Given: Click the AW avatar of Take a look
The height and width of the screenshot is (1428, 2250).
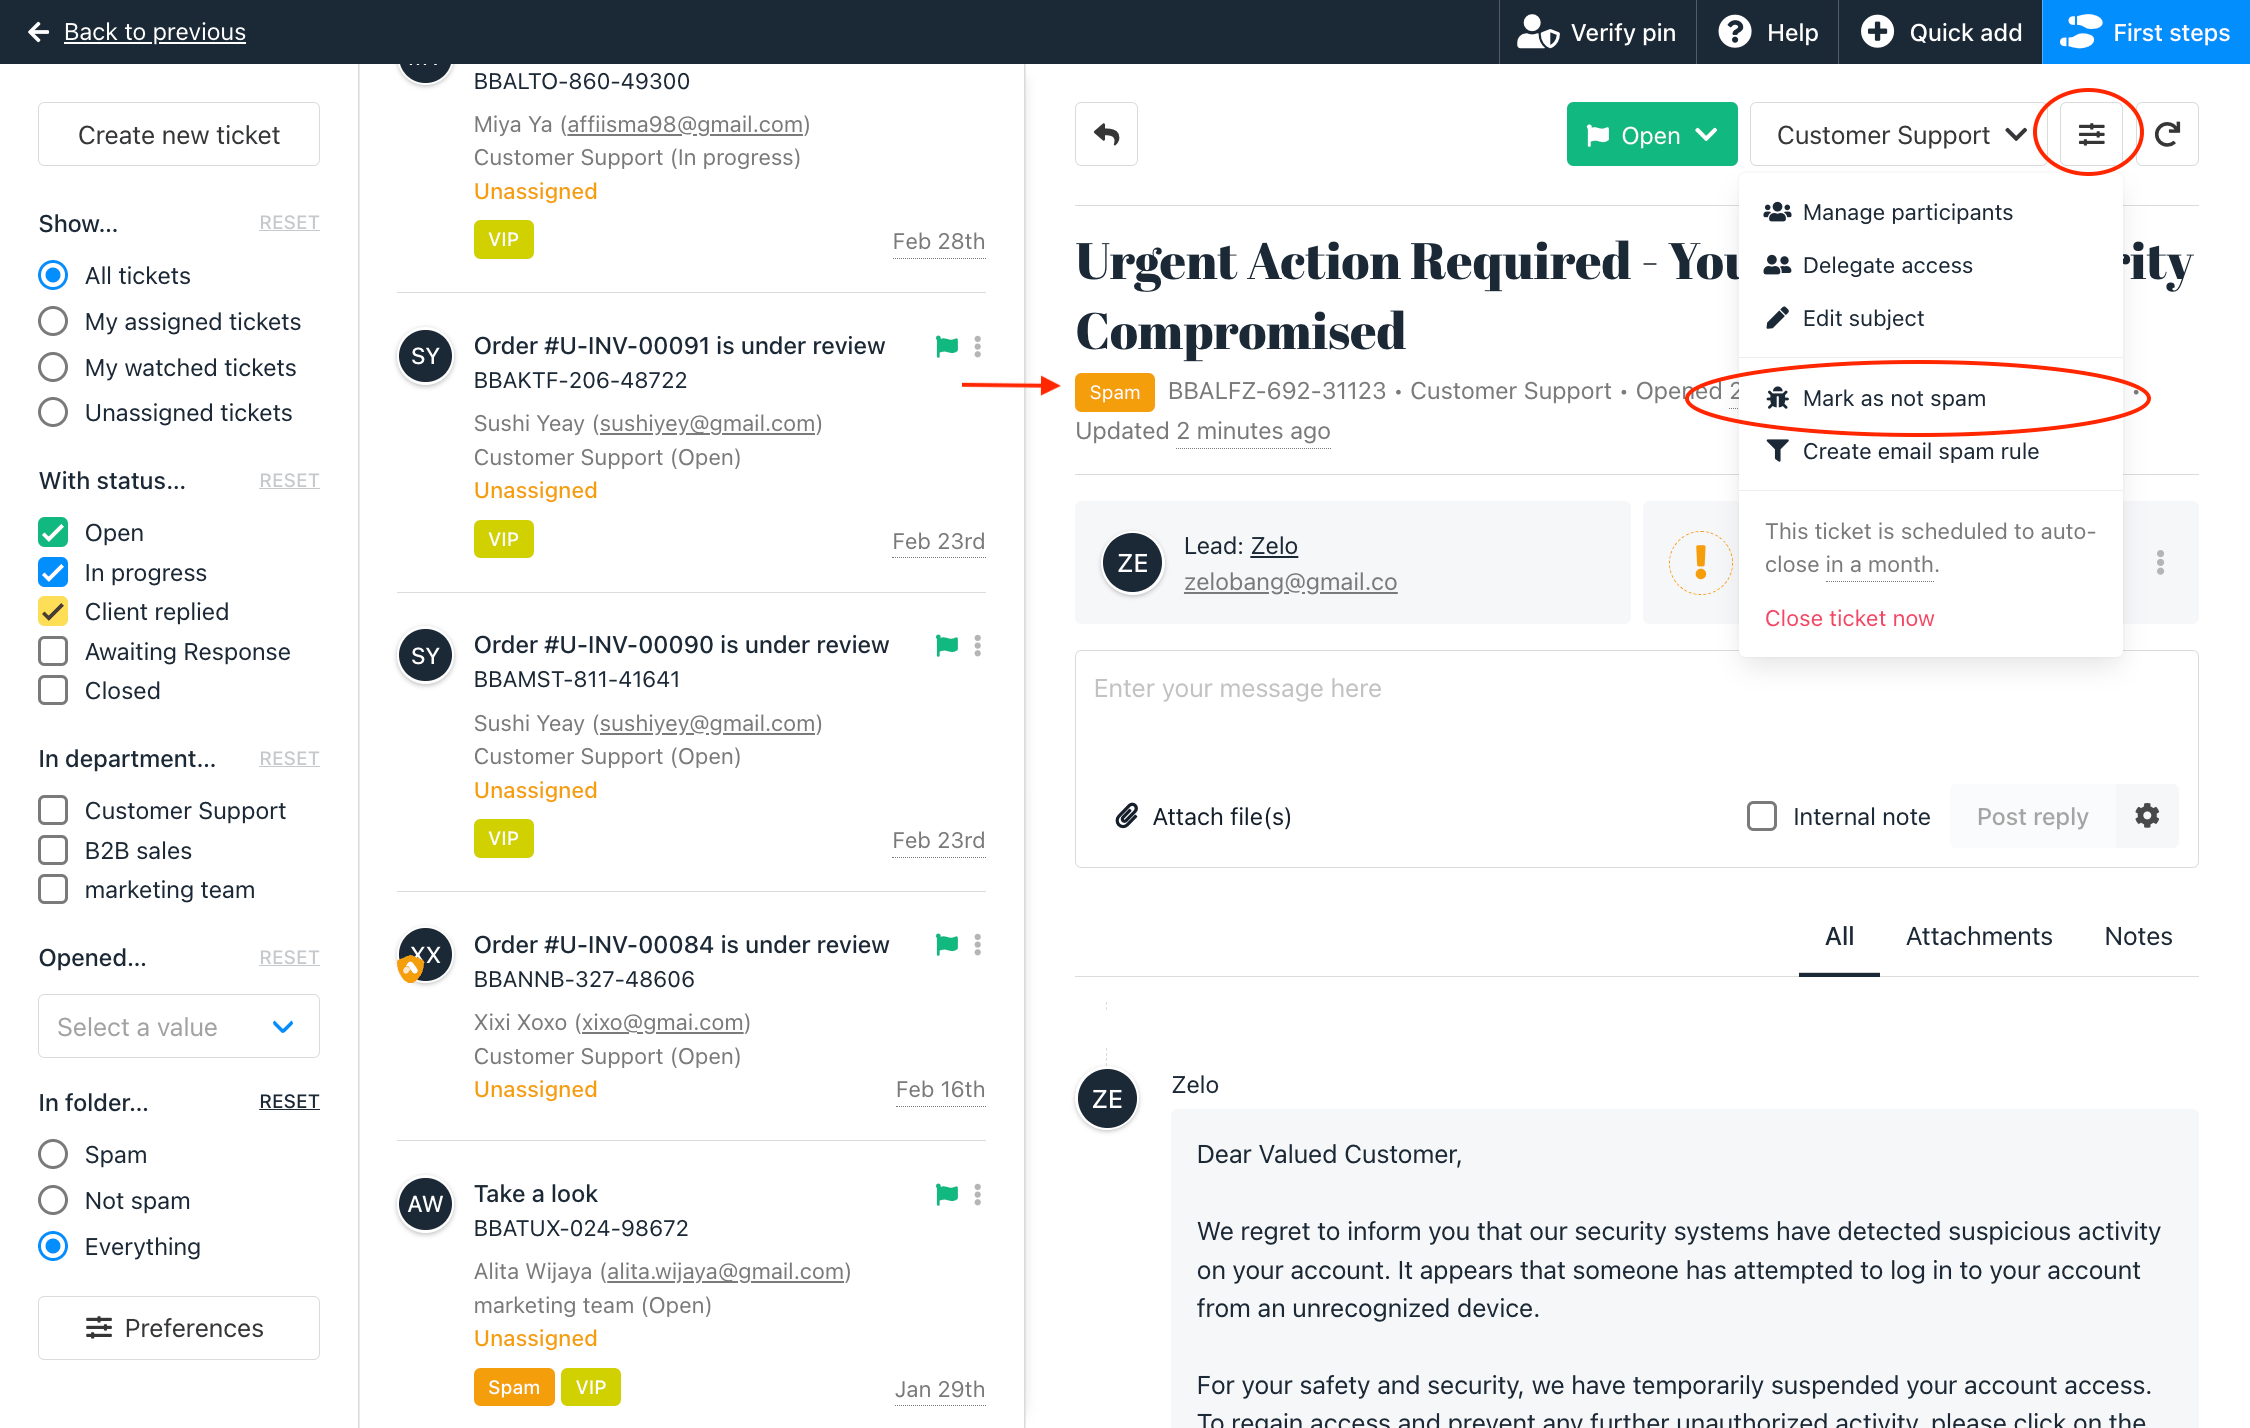Looking at the screenshot, I should (426, 1204).
